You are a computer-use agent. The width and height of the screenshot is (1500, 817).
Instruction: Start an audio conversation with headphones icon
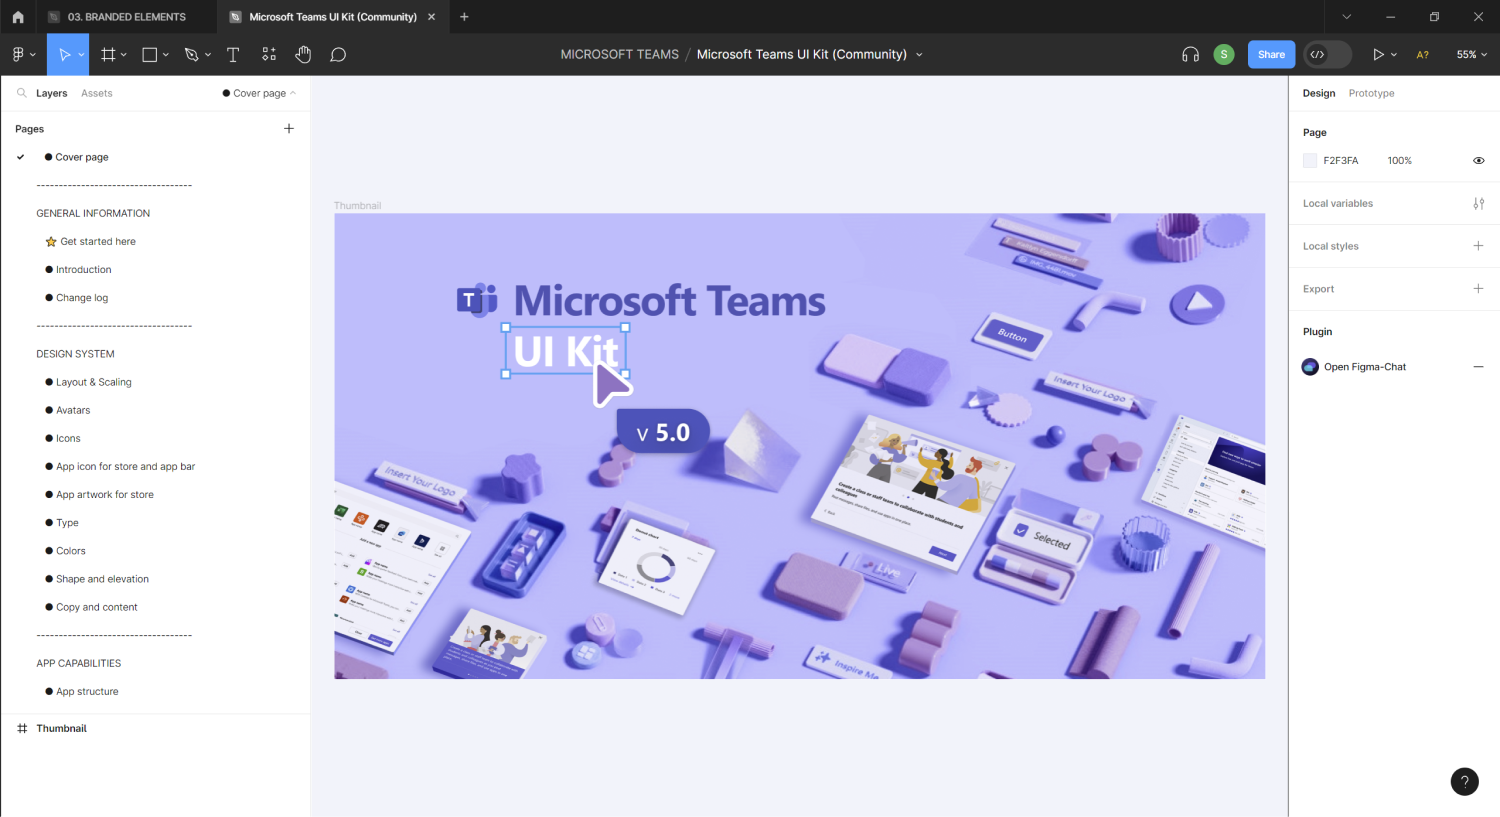[1190, 55]
